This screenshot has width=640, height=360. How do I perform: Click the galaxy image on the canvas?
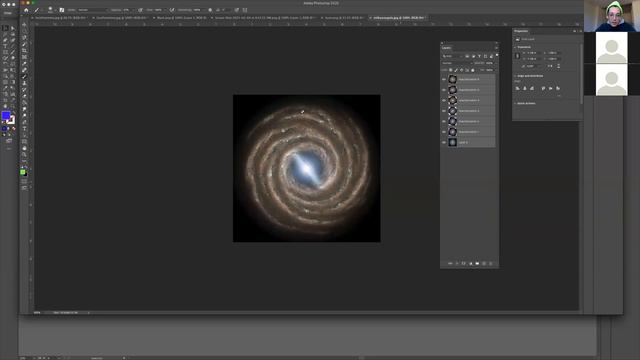pyautogui.click(x=307, y=168)
